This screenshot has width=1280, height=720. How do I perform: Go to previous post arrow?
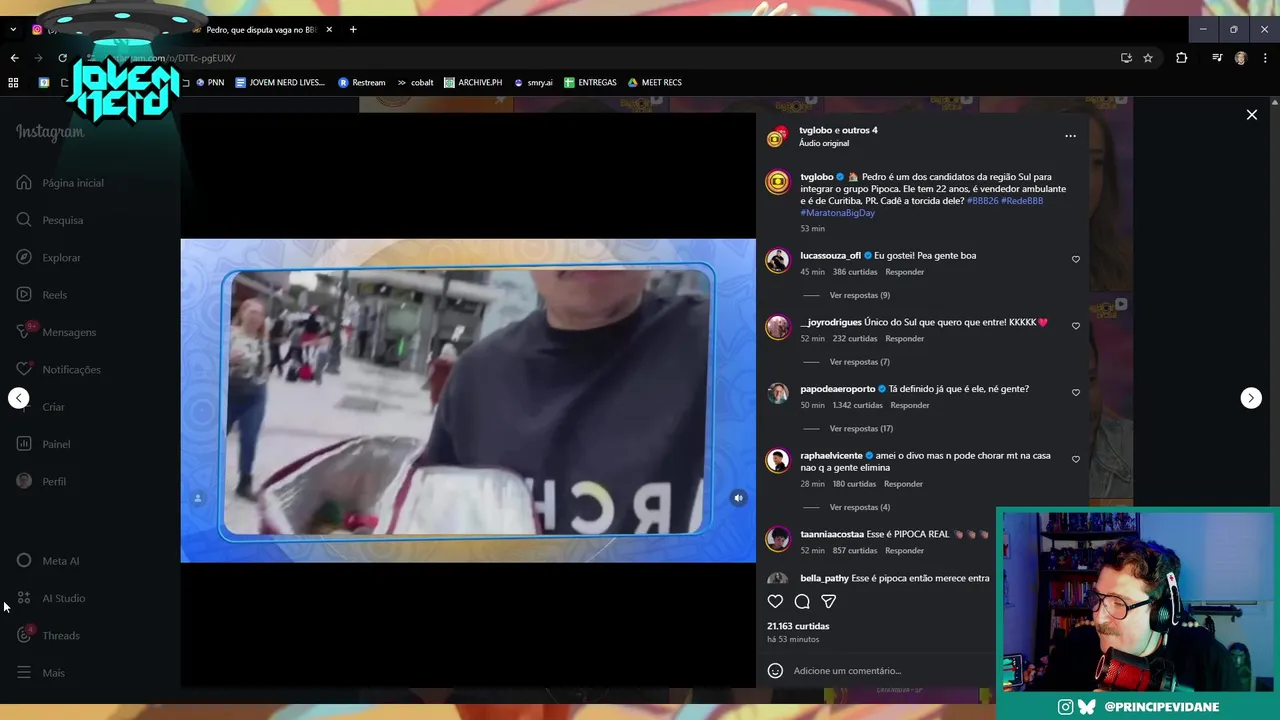coord(19,398)
